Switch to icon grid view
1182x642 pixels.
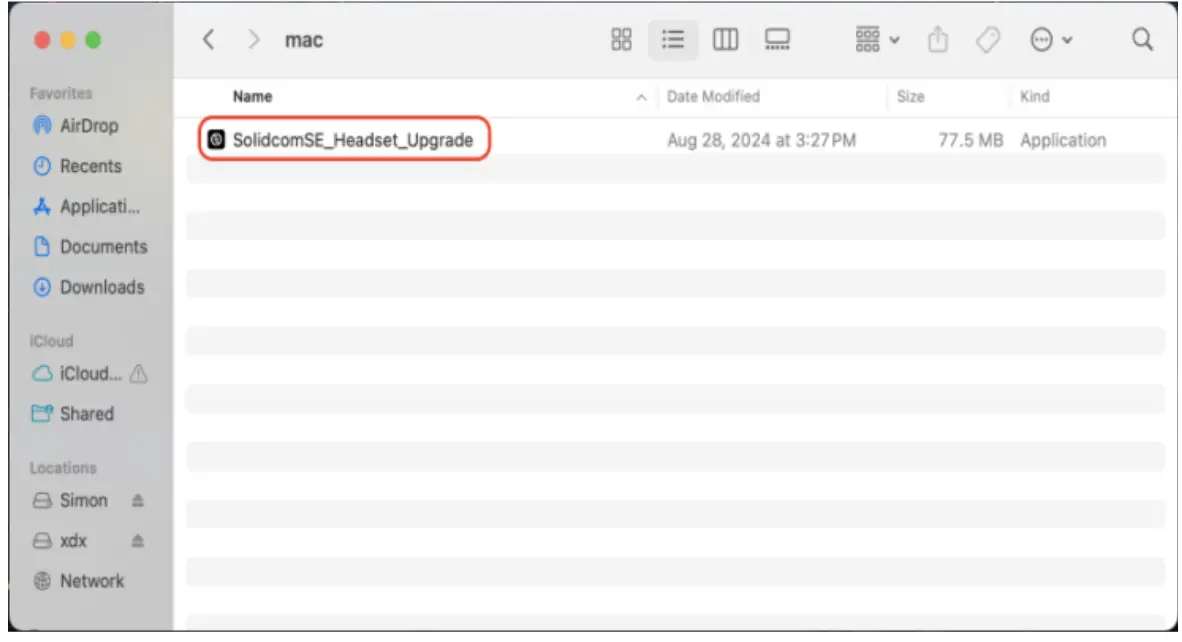click(x=621, y=39)
